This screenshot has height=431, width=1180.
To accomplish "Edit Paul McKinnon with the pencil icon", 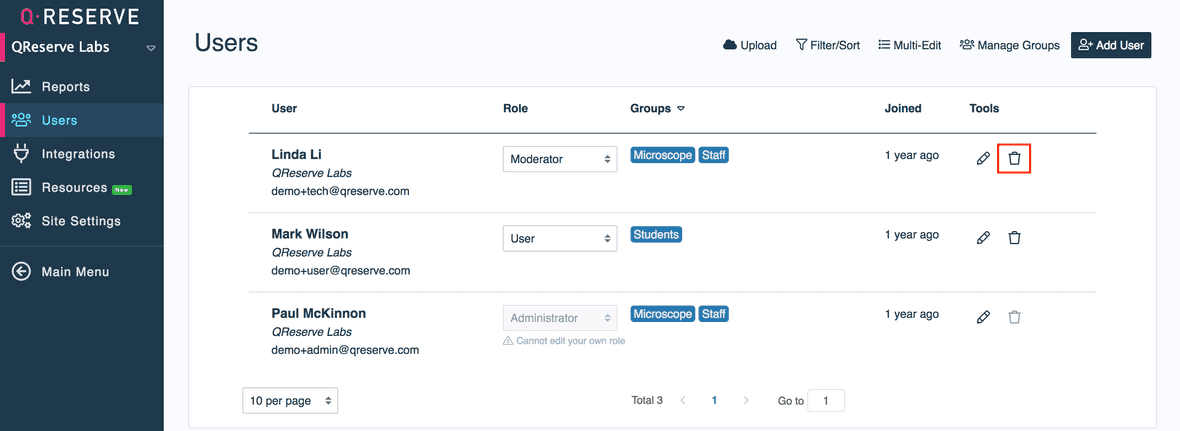I will (x=983, y=317).
